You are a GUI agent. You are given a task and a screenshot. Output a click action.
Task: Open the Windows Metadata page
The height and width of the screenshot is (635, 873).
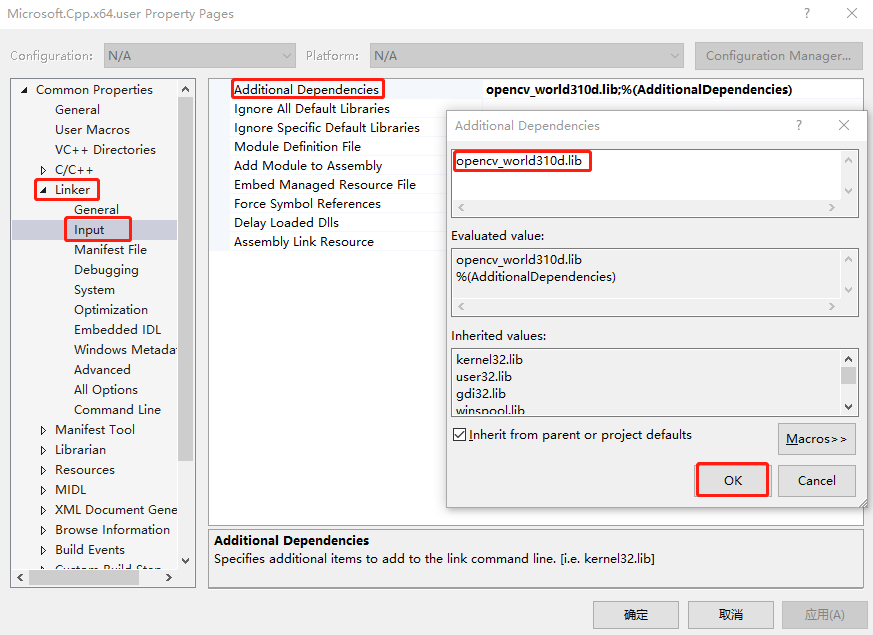click(x=125, y=350)
